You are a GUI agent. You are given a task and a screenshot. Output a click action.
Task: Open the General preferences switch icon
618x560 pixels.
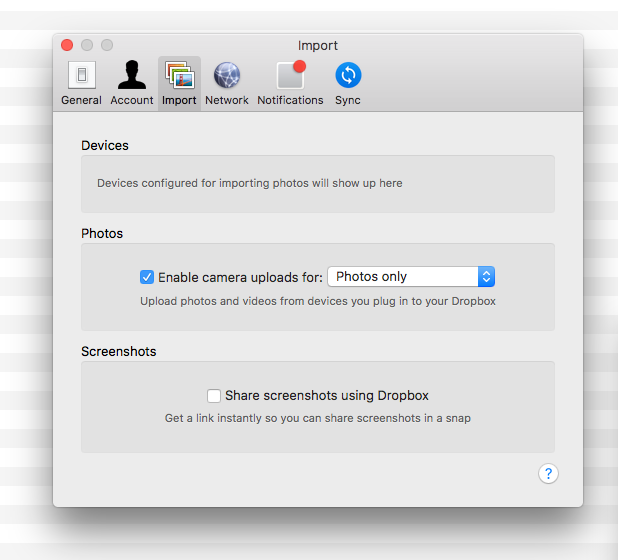coord(82,74)
